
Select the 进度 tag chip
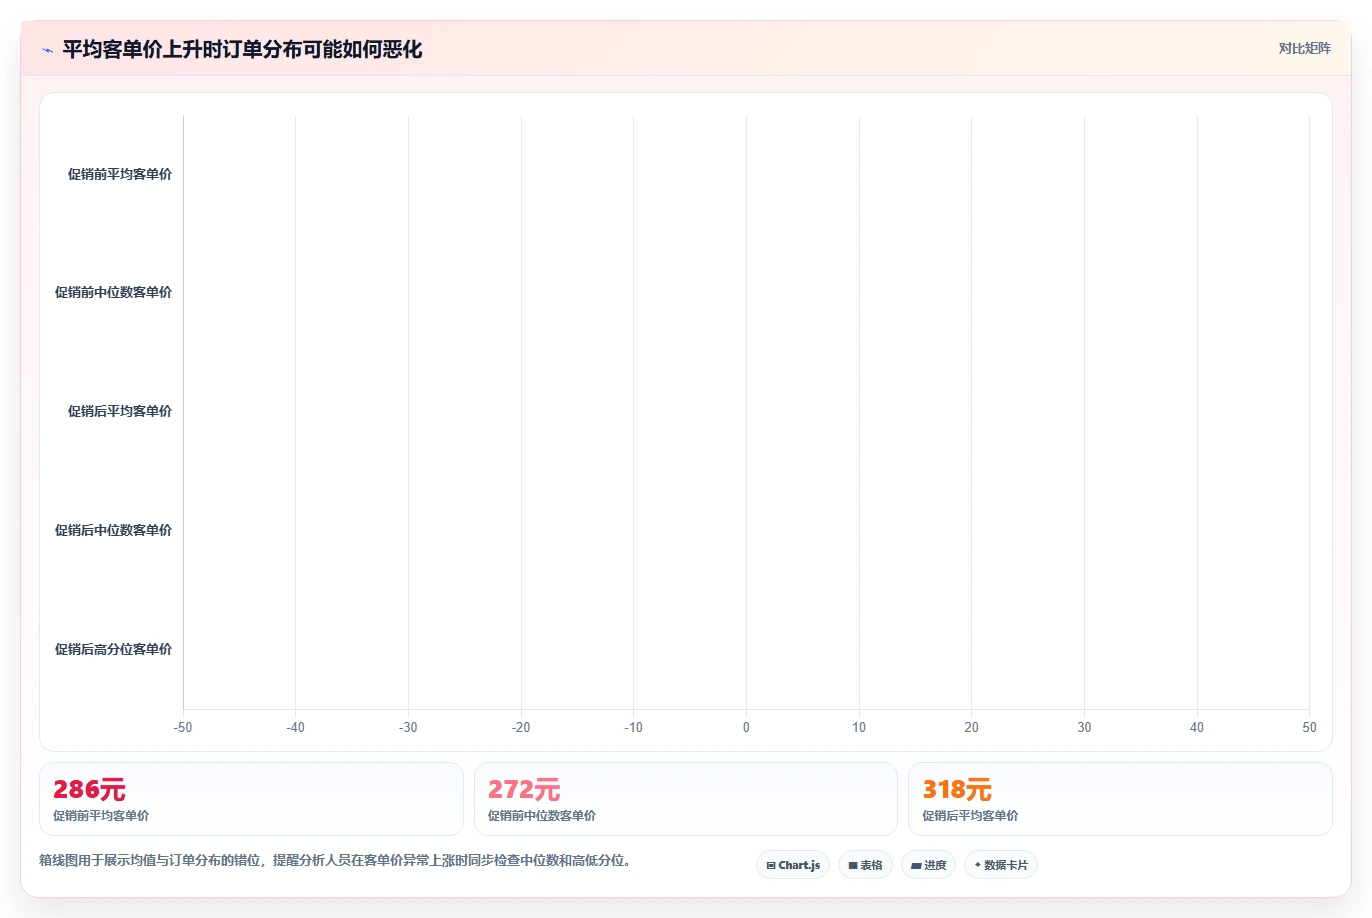tap(928, 865)
